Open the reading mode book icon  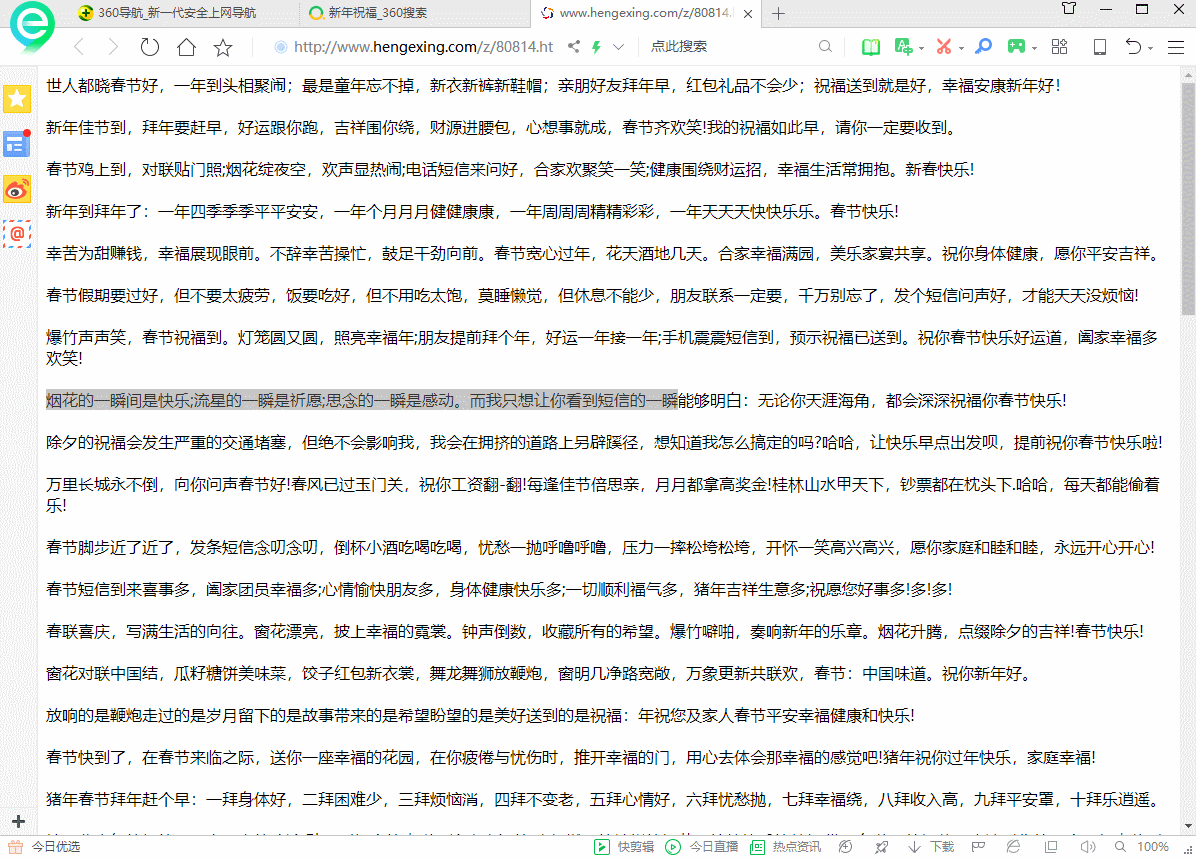871,47
